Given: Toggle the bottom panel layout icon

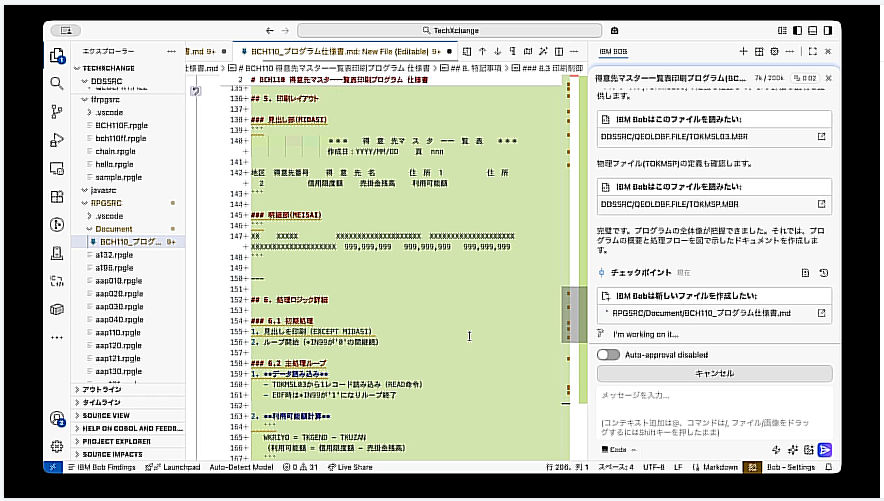Looking at the screenshot, I should pyautogui.click(x=812, y=30).
